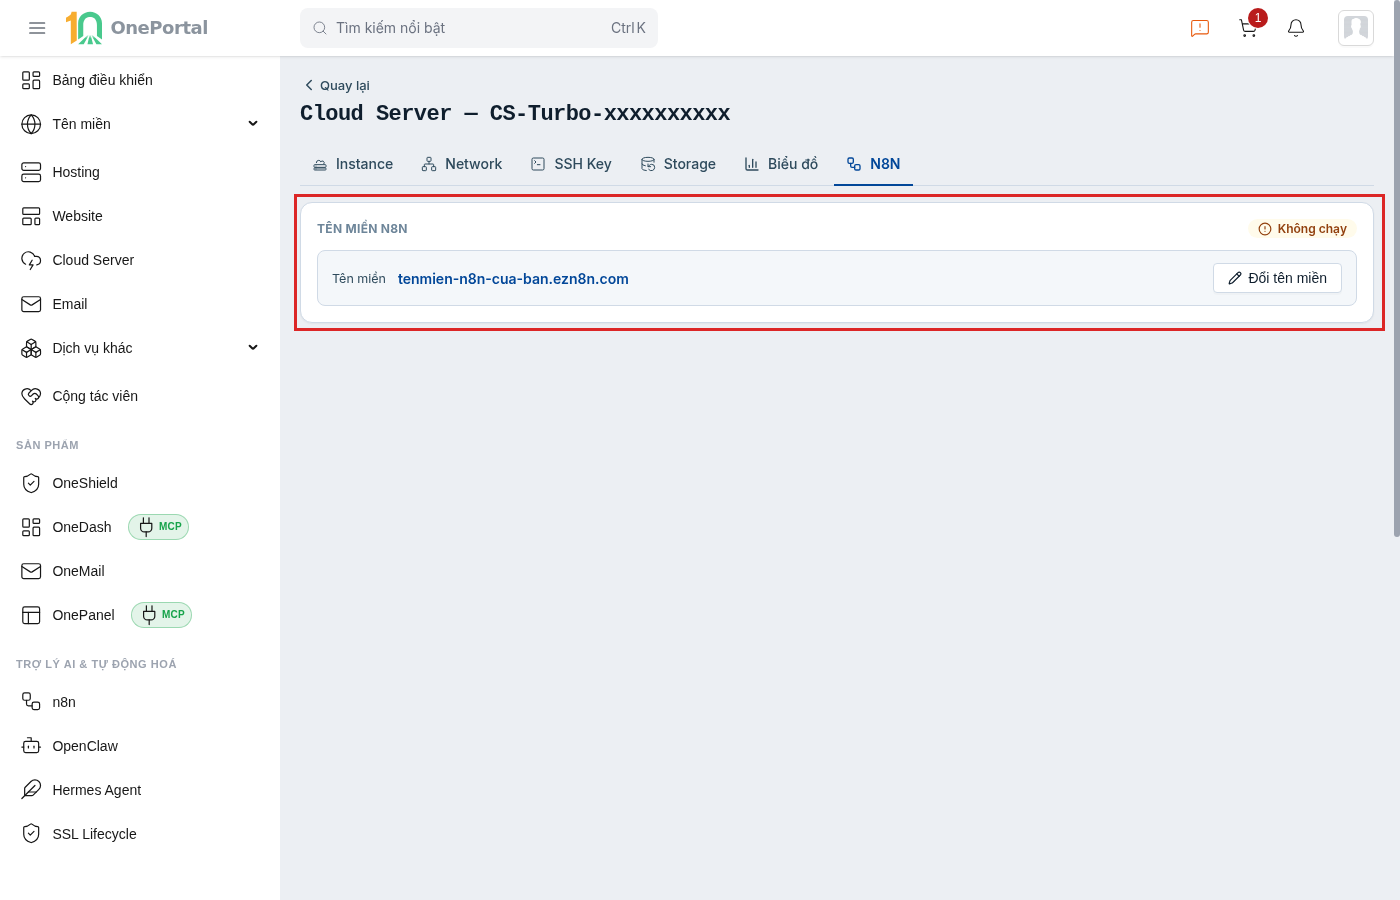Open the notifications bell
Screen dimensions: 1400x900
(1296, 28)
